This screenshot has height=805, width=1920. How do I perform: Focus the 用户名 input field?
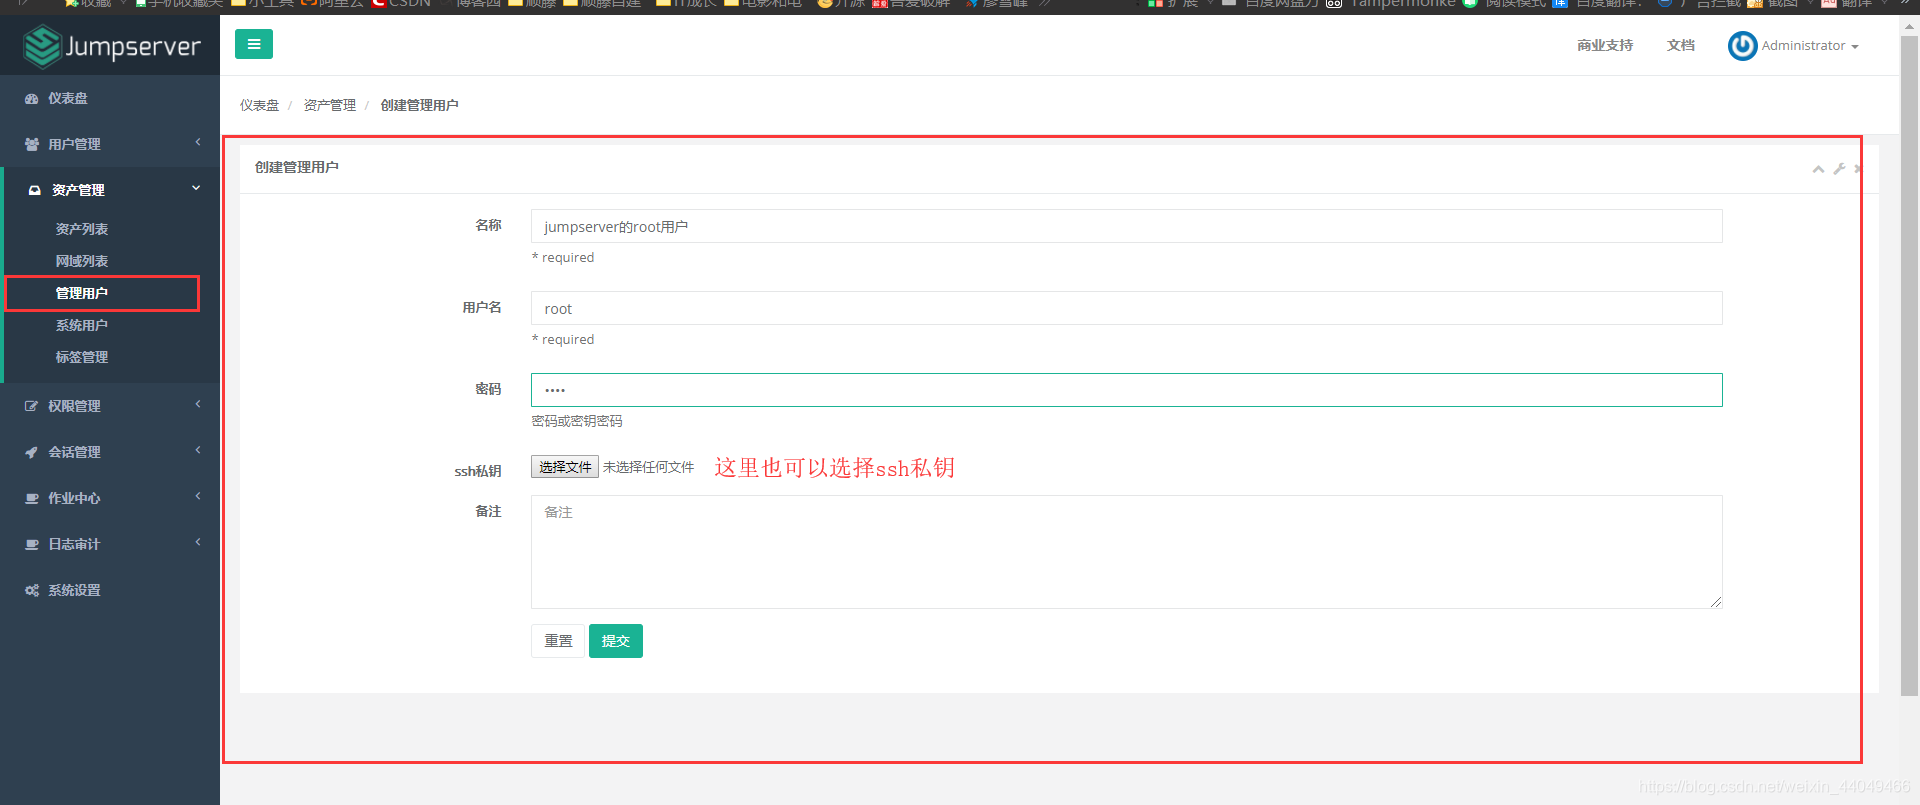pyautogui.click(x=1126, y=308)
